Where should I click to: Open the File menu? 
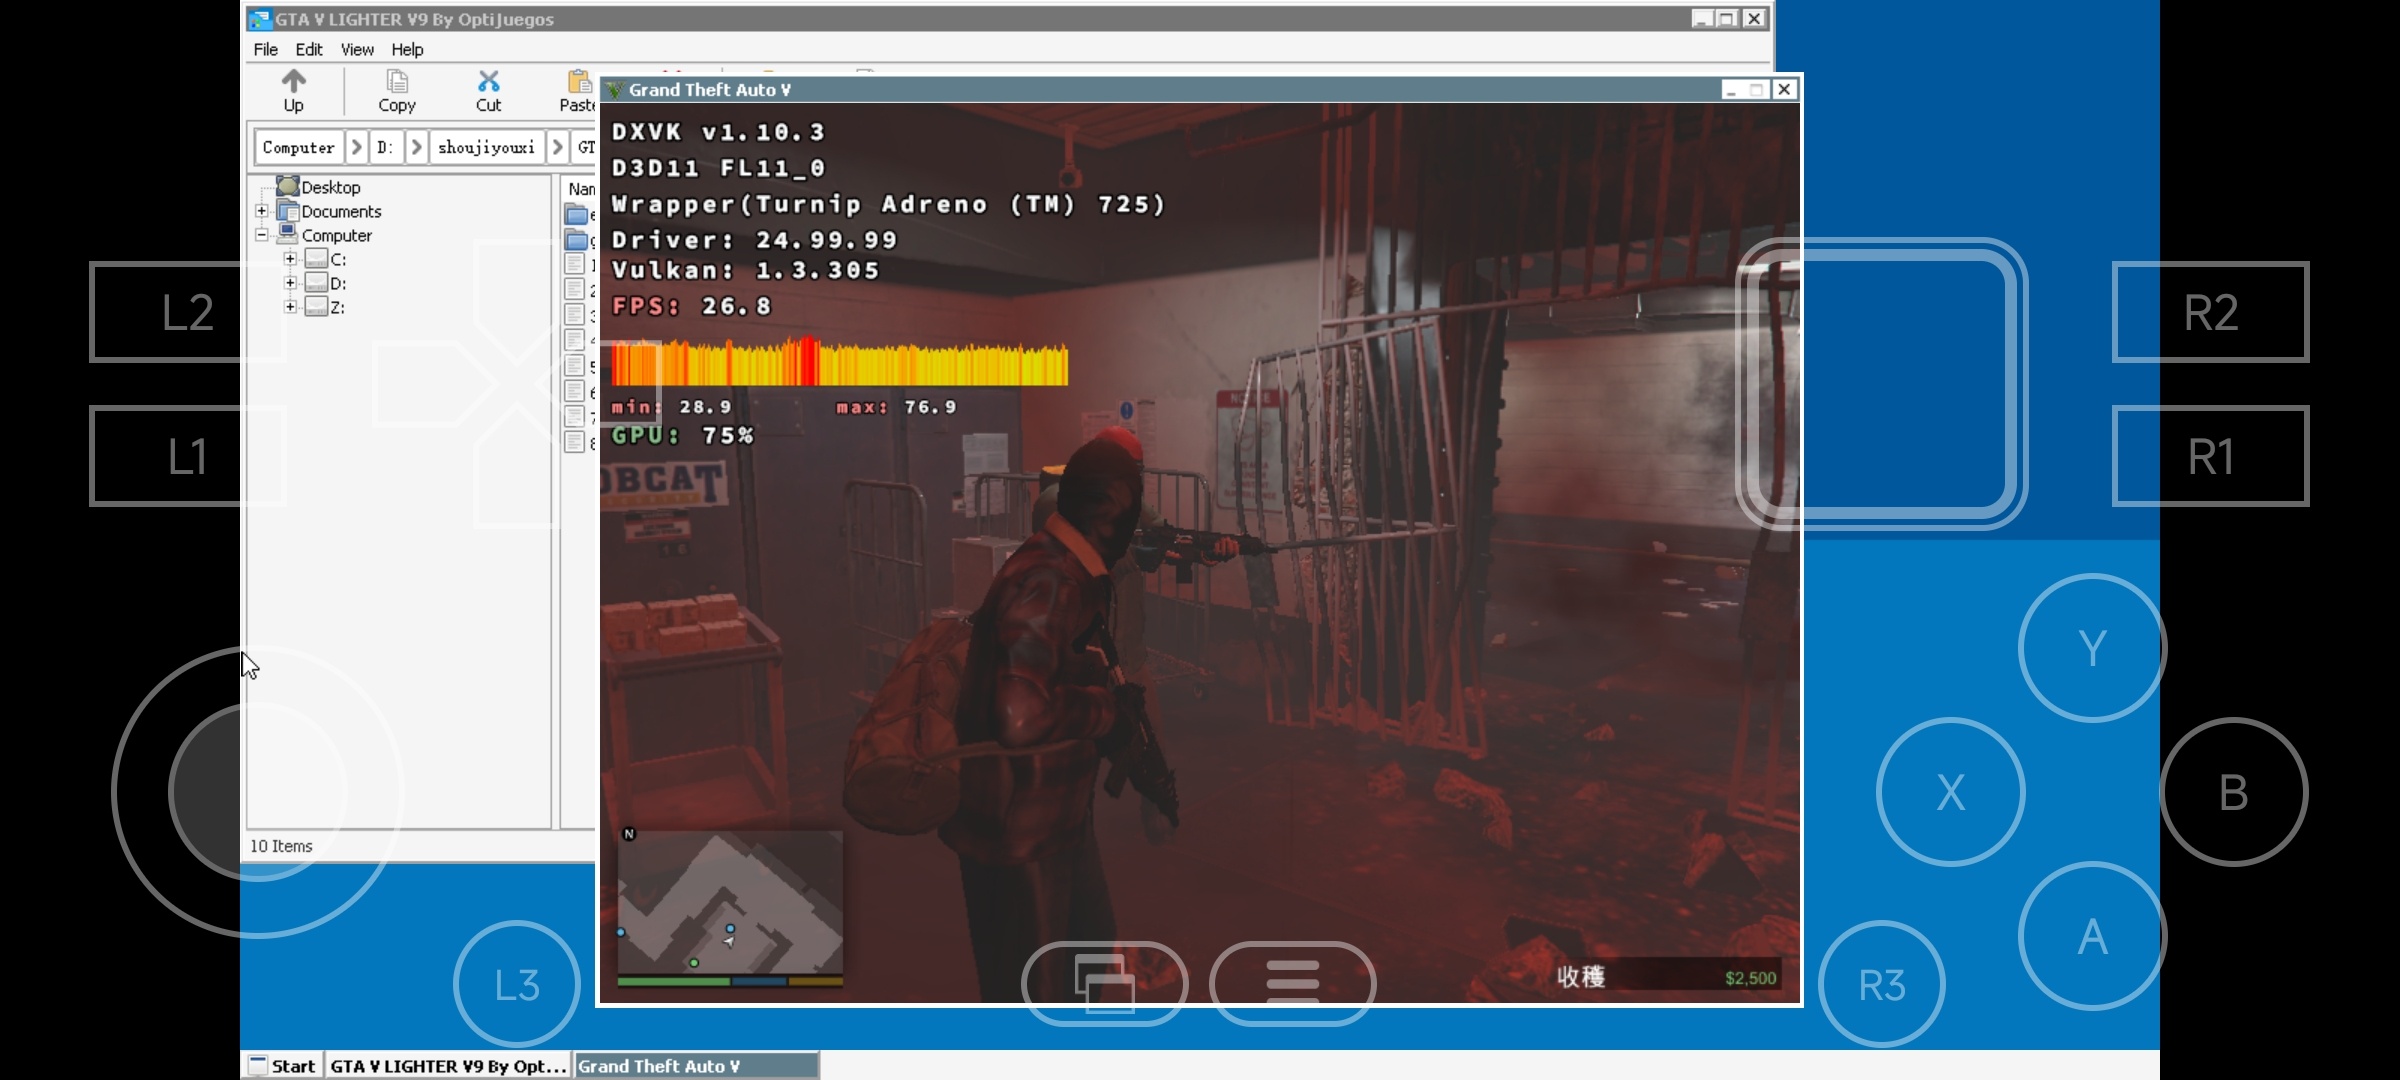[265, 49]
